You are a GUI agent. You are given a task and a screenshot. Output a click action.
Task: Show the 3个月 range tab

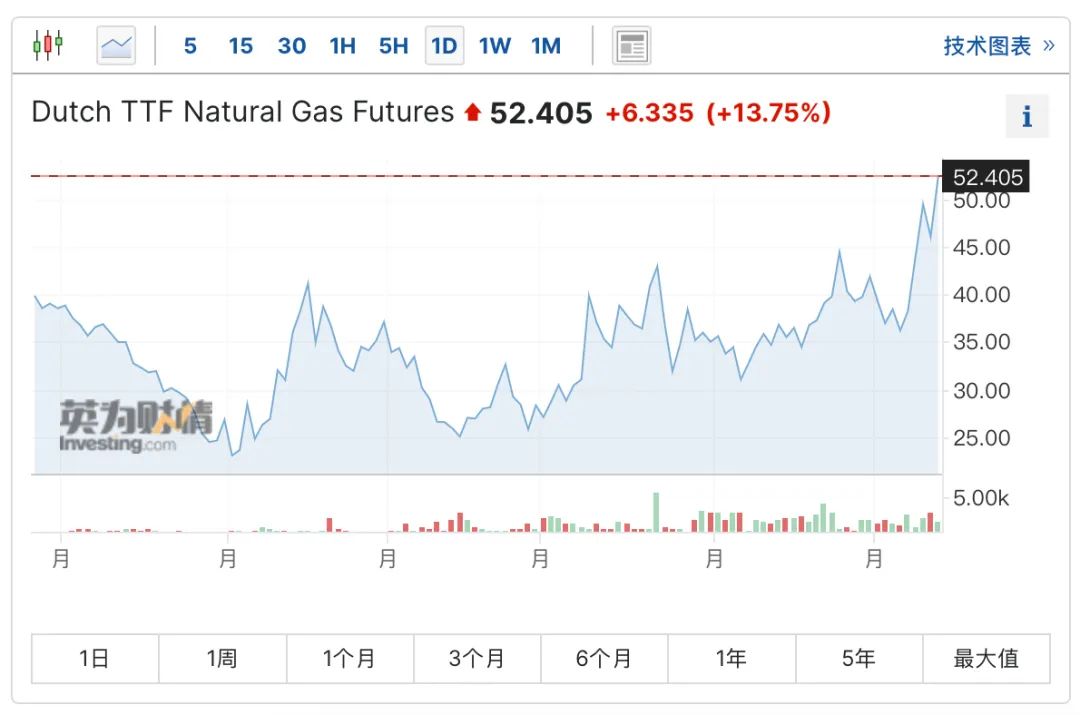pos(477,659)
